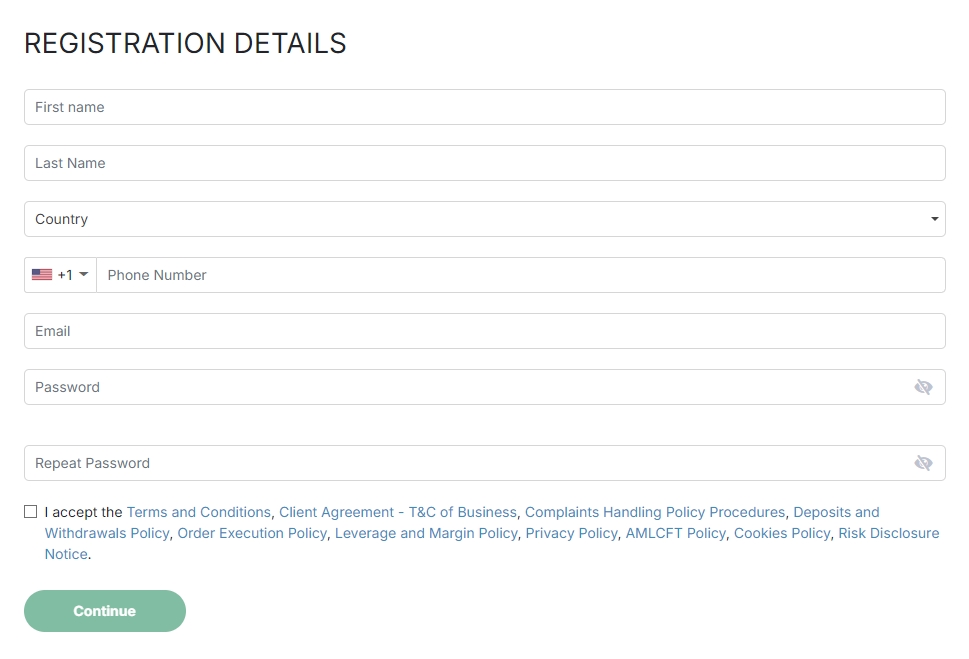This screenshot has width=969, height=659.
Task: Click the US flag icon
Action: (42, 275)
